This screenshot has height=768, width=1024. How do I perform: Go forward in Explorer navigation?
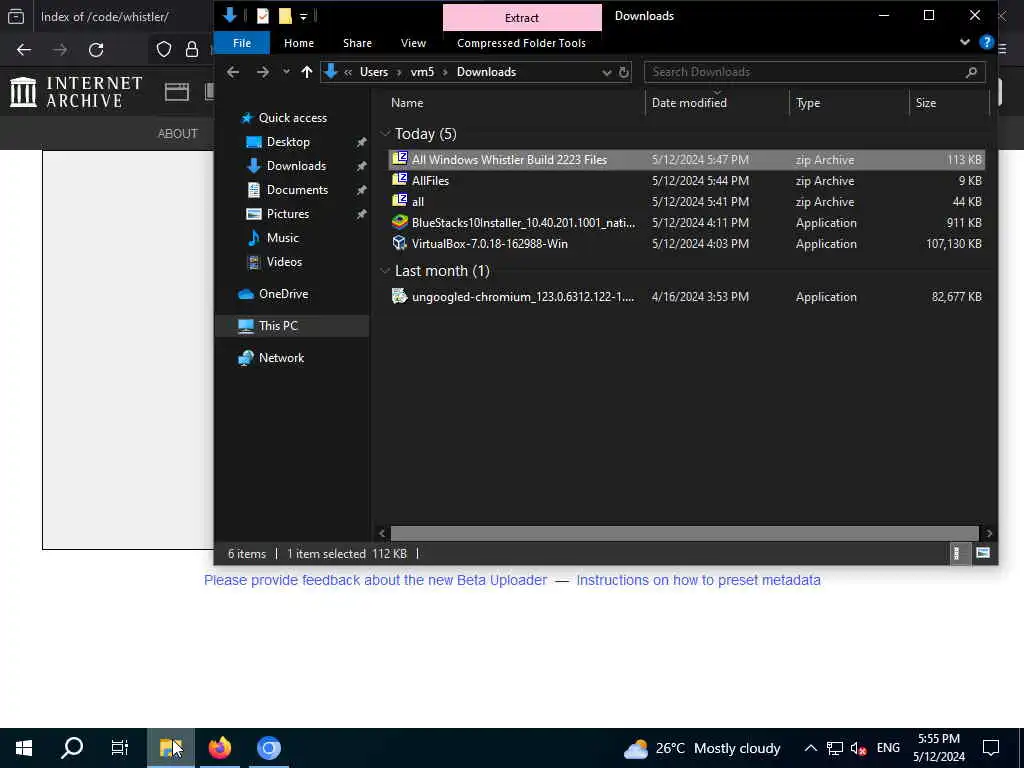coord(263,72)
